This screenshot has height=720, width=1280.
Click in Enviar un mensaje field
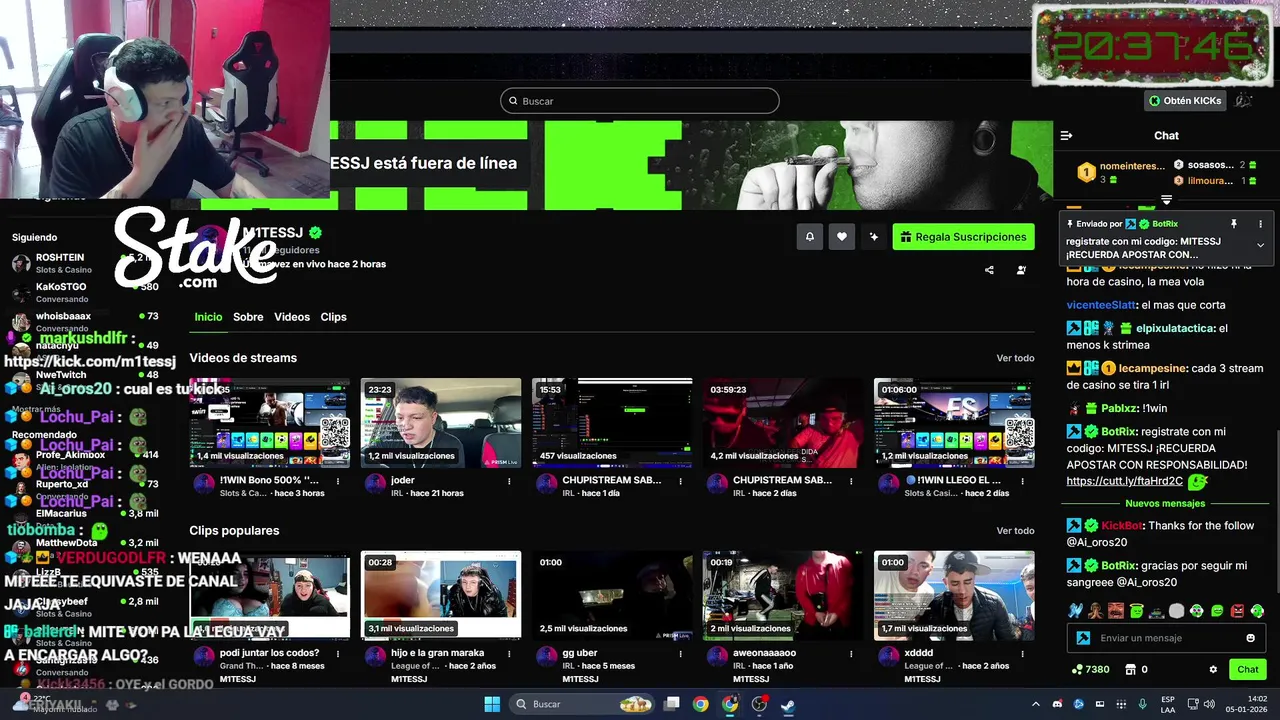1166,638
